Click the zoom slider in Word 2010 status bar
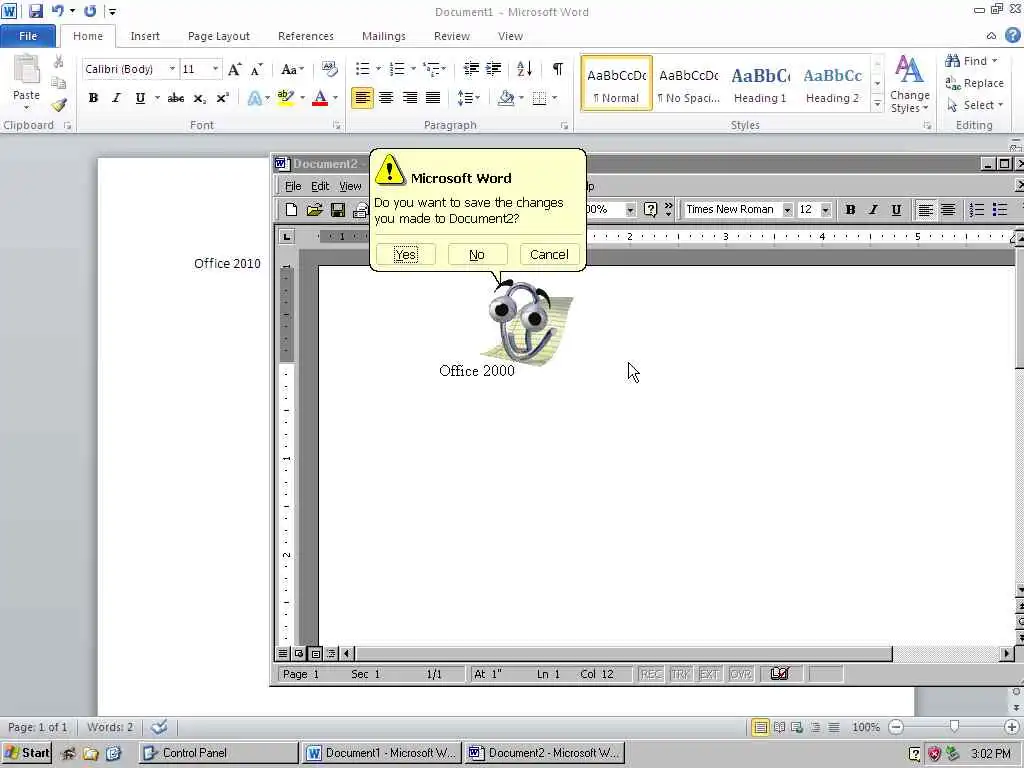The width and height of the screenshot is (1024, 768). coord(954,727)
